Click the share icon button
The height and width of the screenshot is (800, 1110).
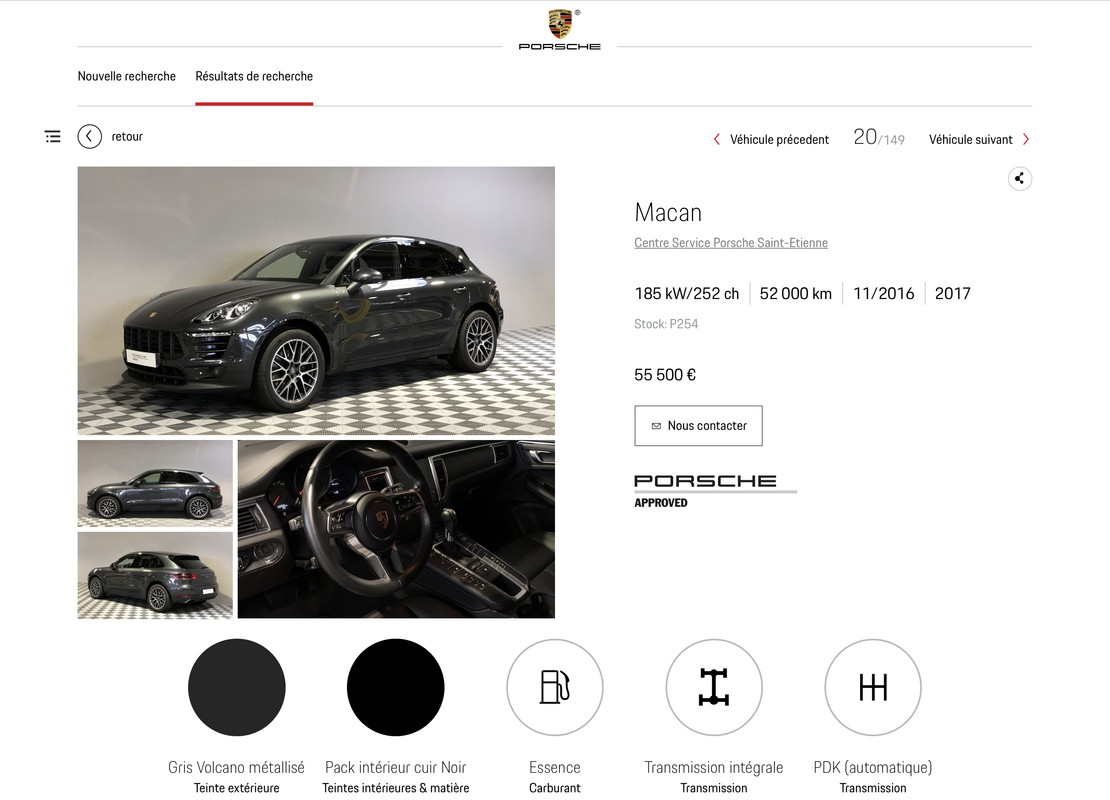[1019, 178]
